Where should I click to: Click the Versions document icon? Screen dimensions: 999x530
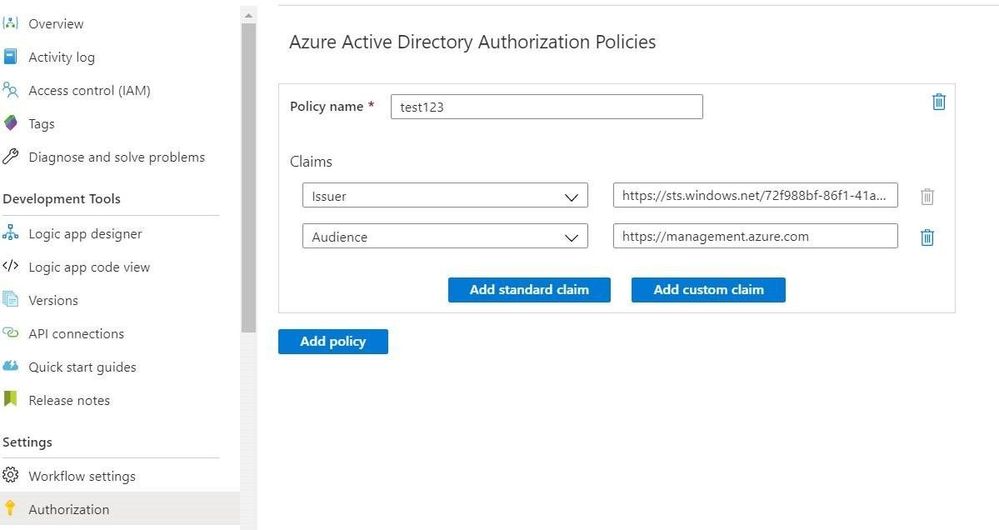point(10,299)
